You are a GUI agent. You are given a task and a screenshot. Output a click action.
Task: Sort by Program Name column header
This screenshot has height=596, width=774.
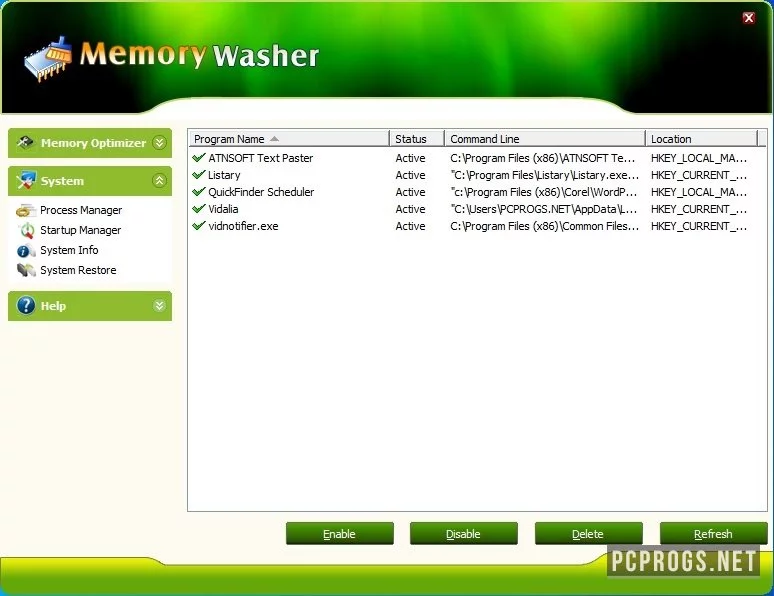coord(289,139)
